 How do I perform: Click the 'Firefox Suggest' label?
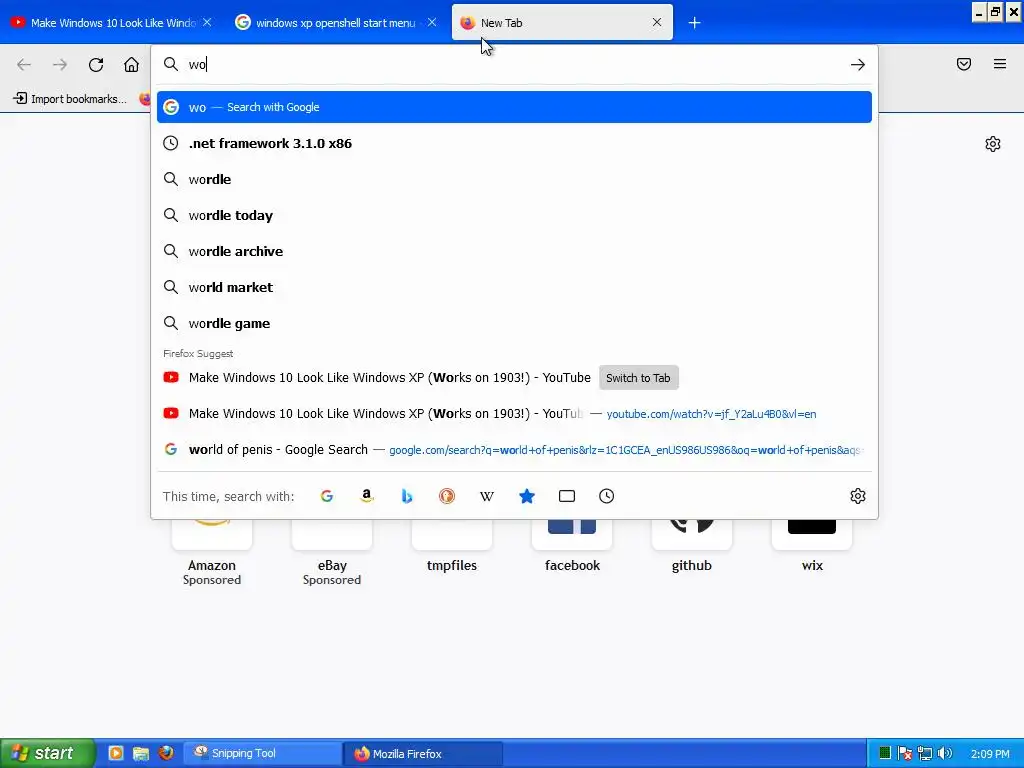(x=198, y=353)
